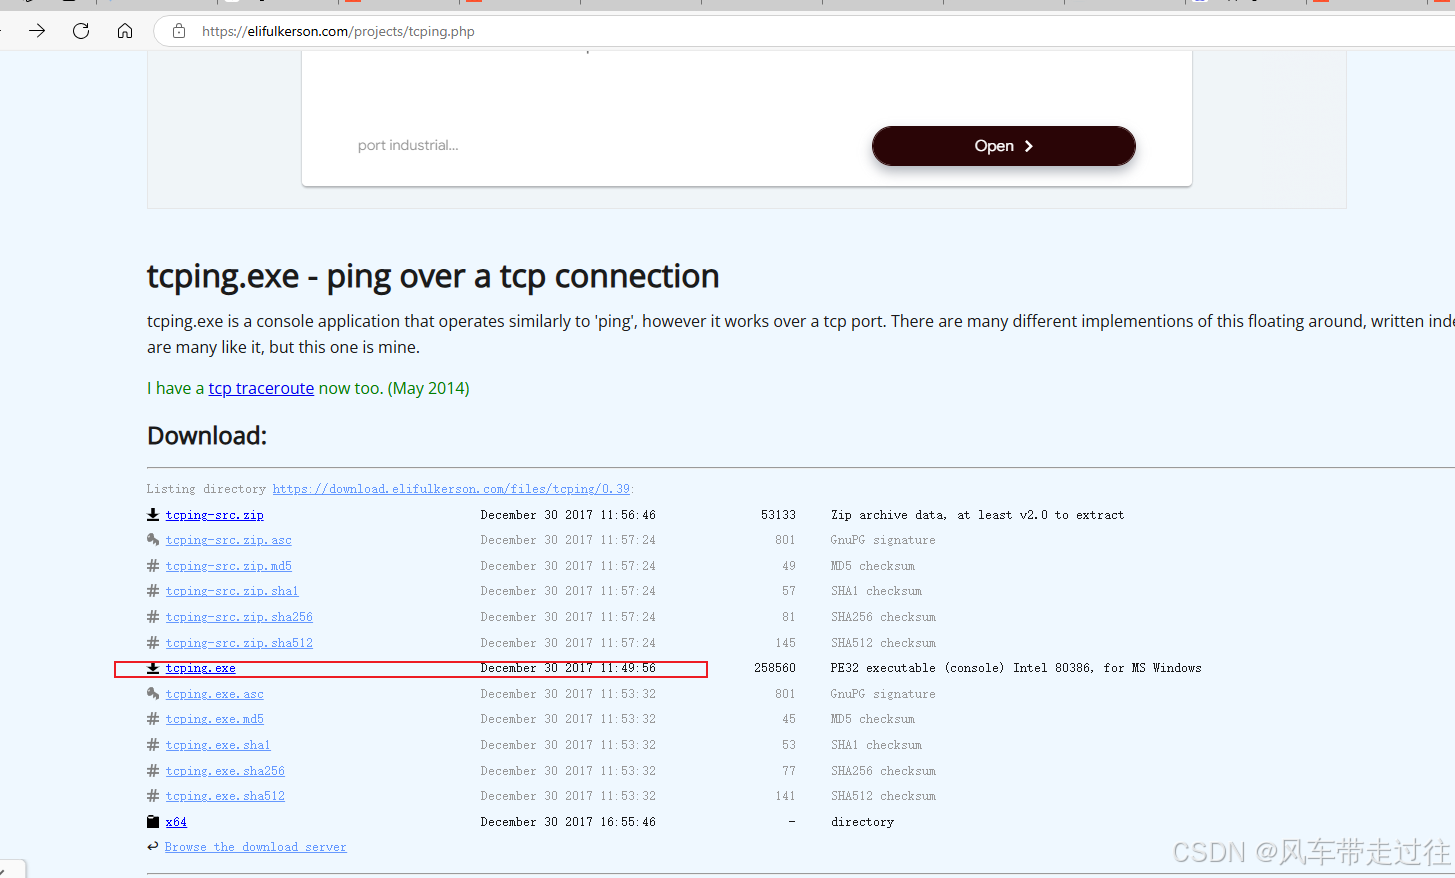Image resolution: width=1455 pixels, height=878 pixels.
Task: Click the 'December 30 2017 16:55:46' date
Action: tap(568, 822)
